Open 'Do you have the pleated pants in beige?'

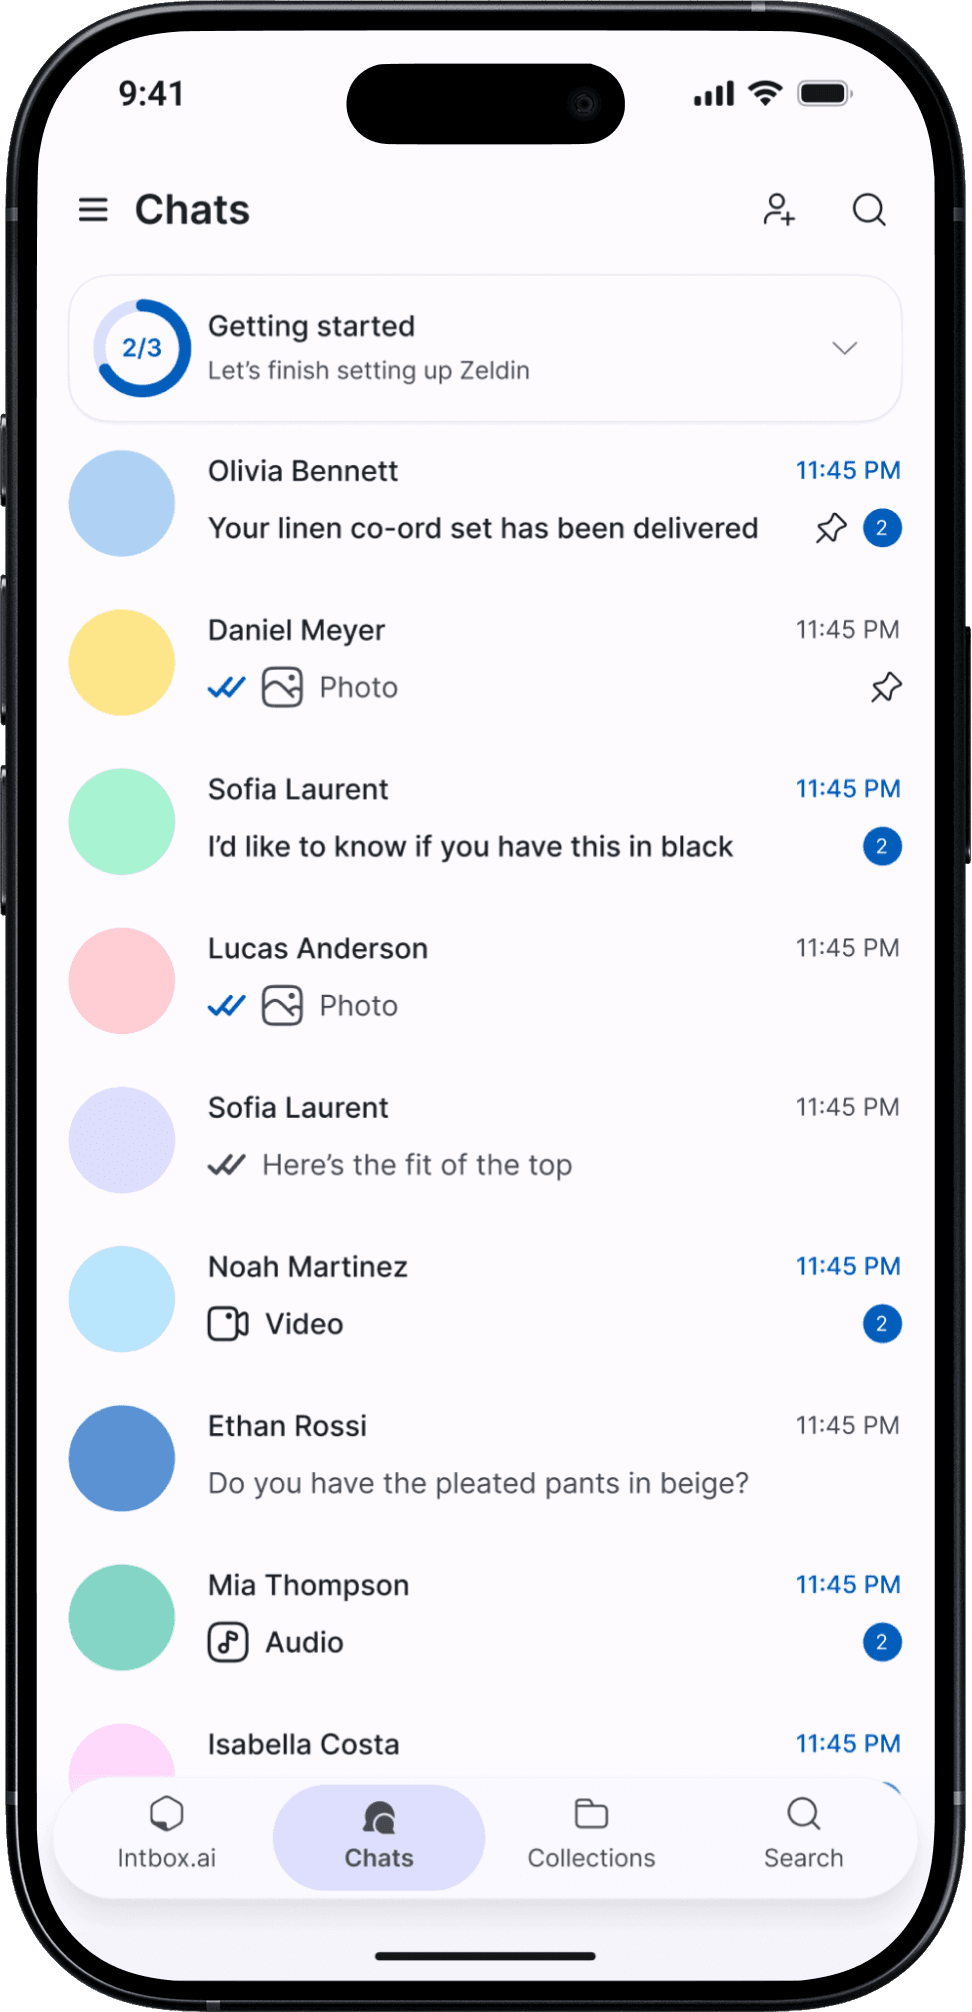pos(478,1483)
